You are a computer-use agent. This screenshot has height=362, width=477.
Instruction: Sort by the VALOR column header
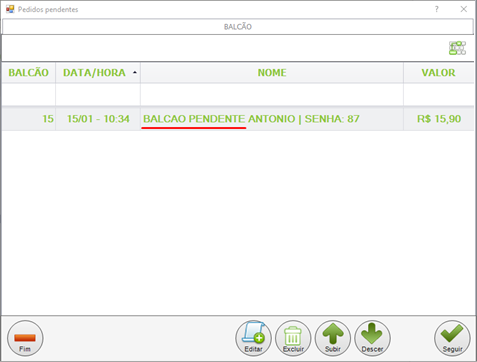(439, 73)
